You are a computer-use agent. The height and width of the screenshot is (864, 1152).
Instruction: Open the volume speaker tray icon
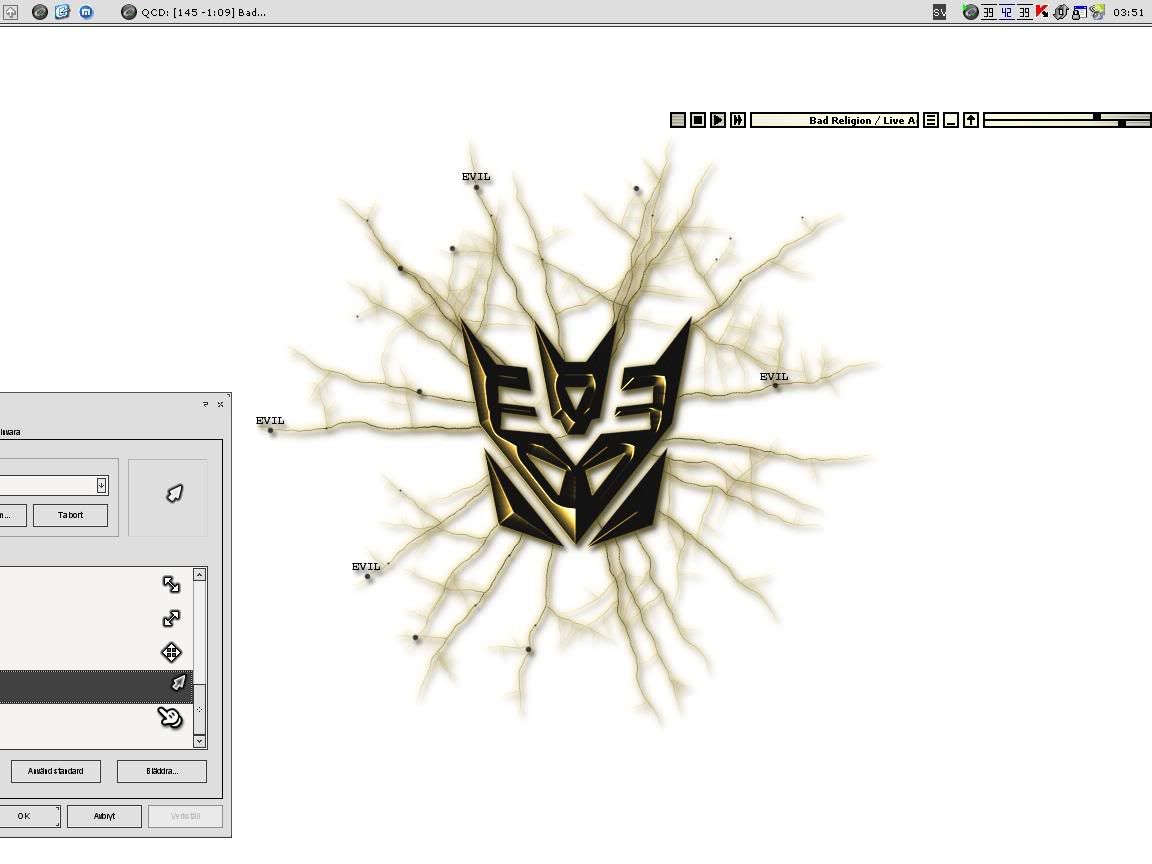1097,12
